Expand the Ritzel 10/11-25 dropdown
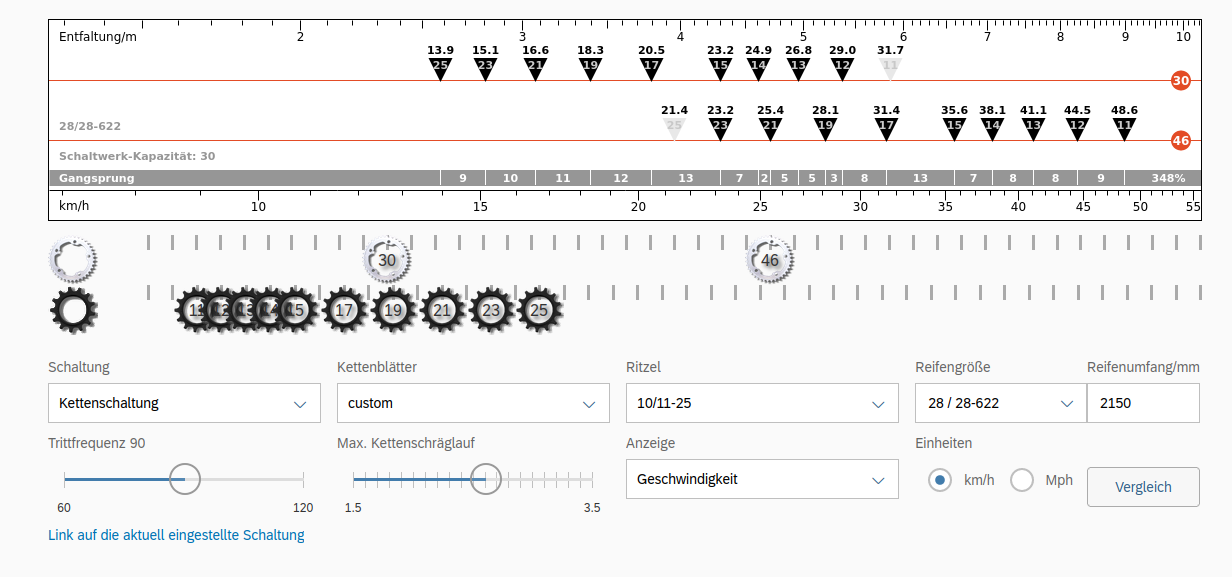The height and width of the screenshot is (577, 1232). [762, 403]
